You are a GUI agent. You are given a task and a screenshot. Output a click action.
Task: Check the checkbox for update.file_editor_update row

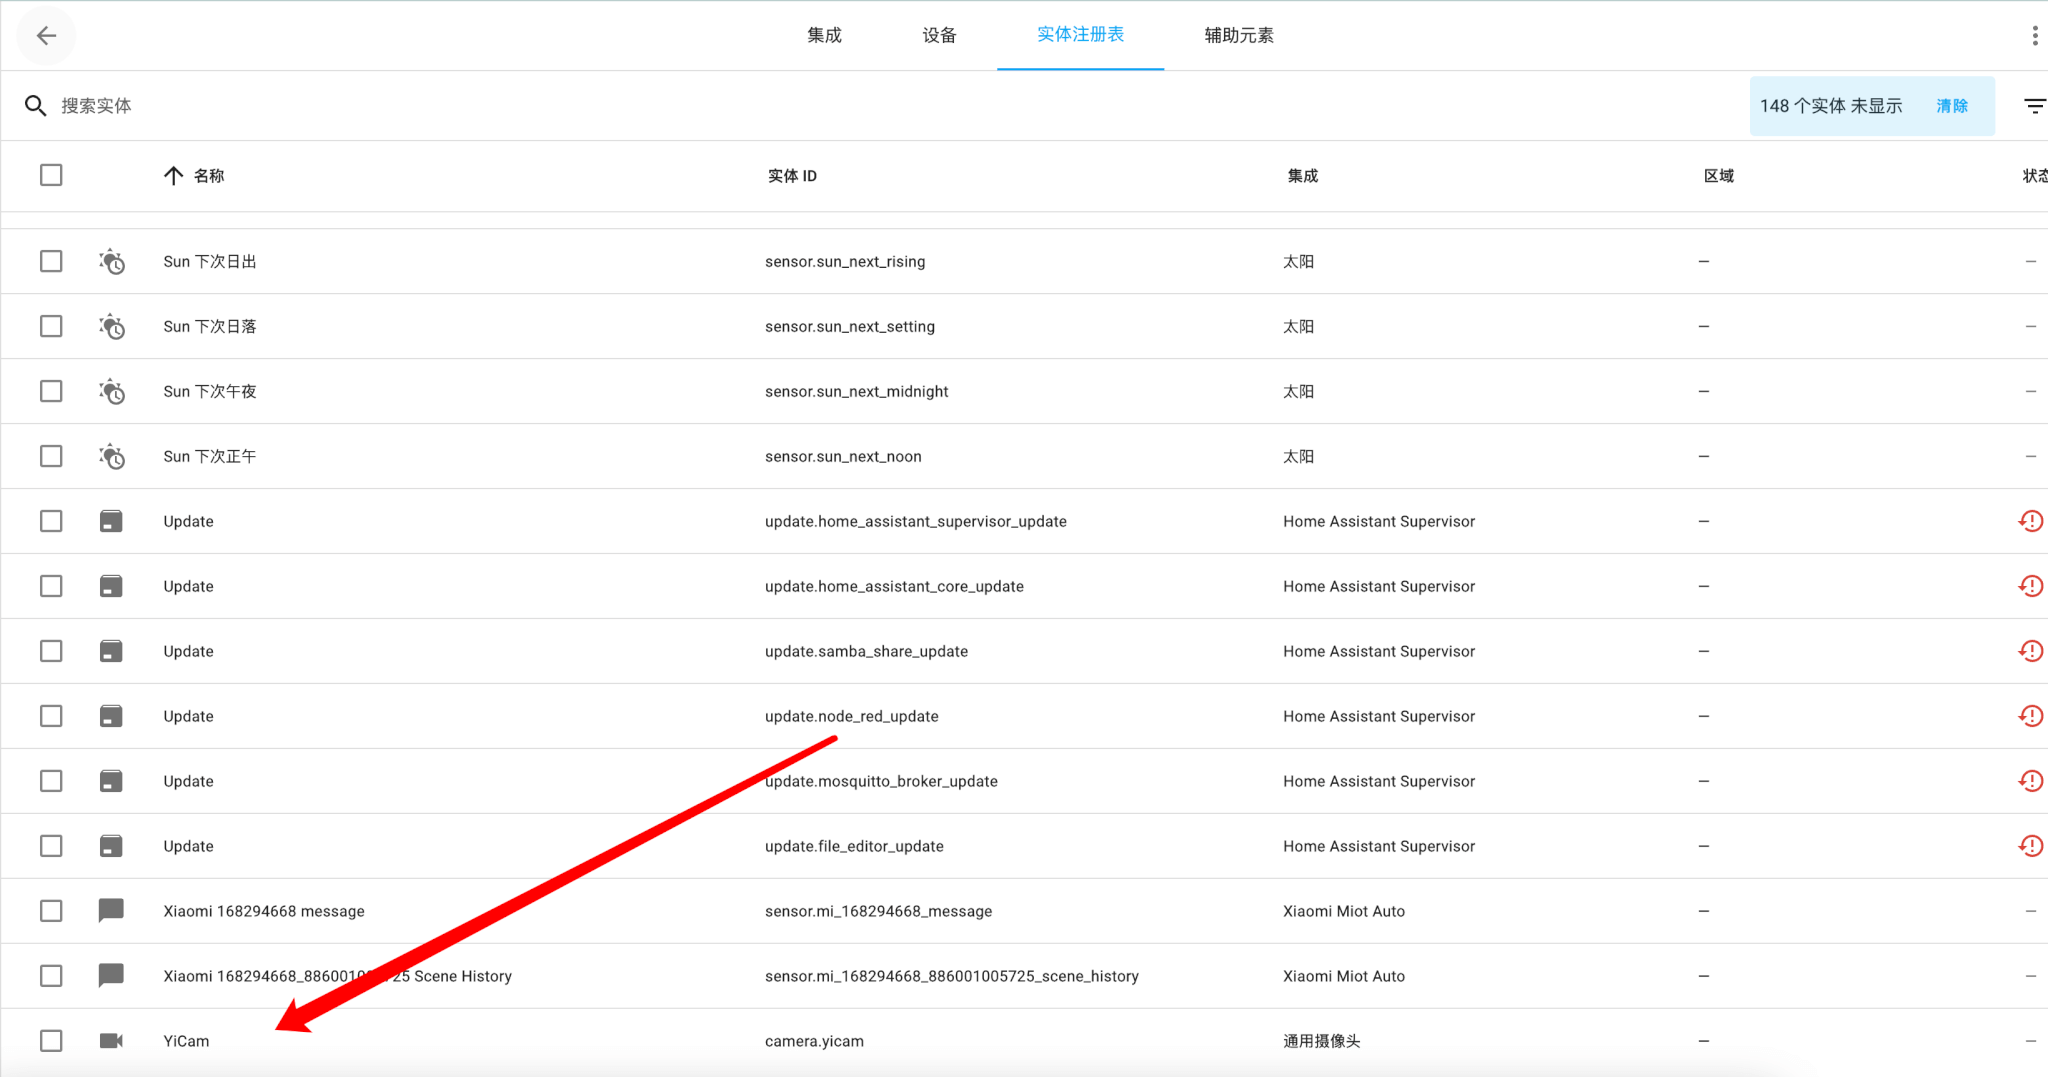click(x=51, y=845)
